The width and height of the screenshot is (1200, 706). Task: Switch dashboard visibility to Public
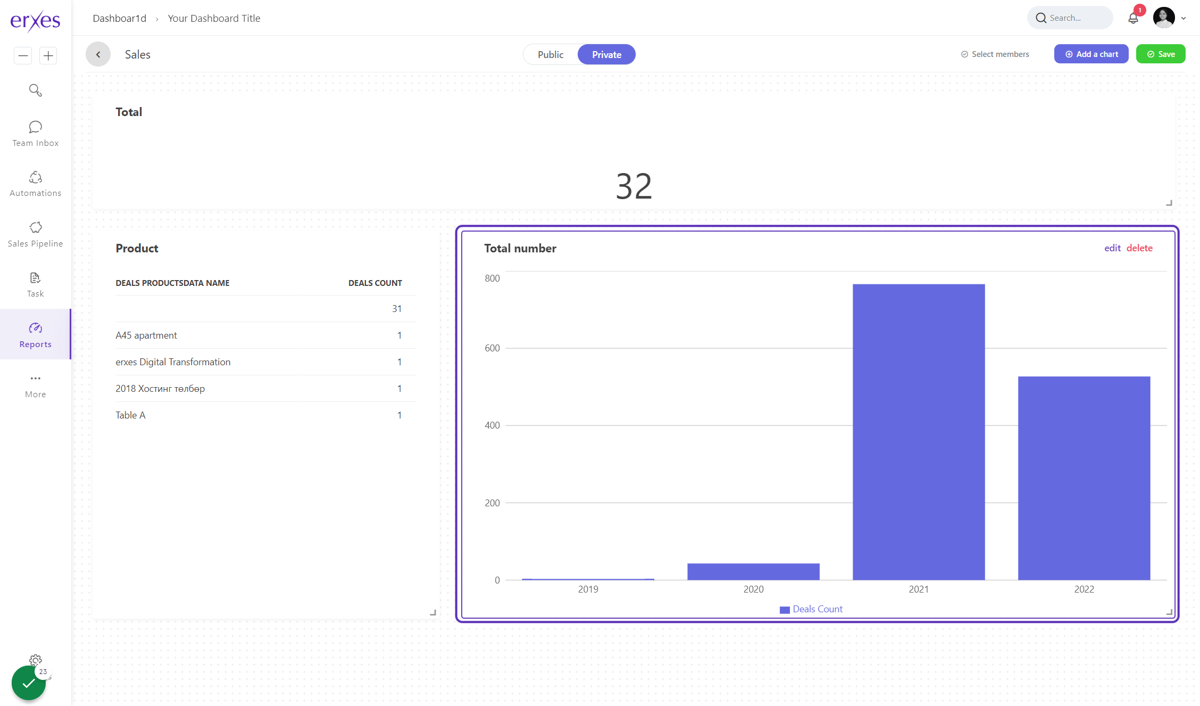550,54
